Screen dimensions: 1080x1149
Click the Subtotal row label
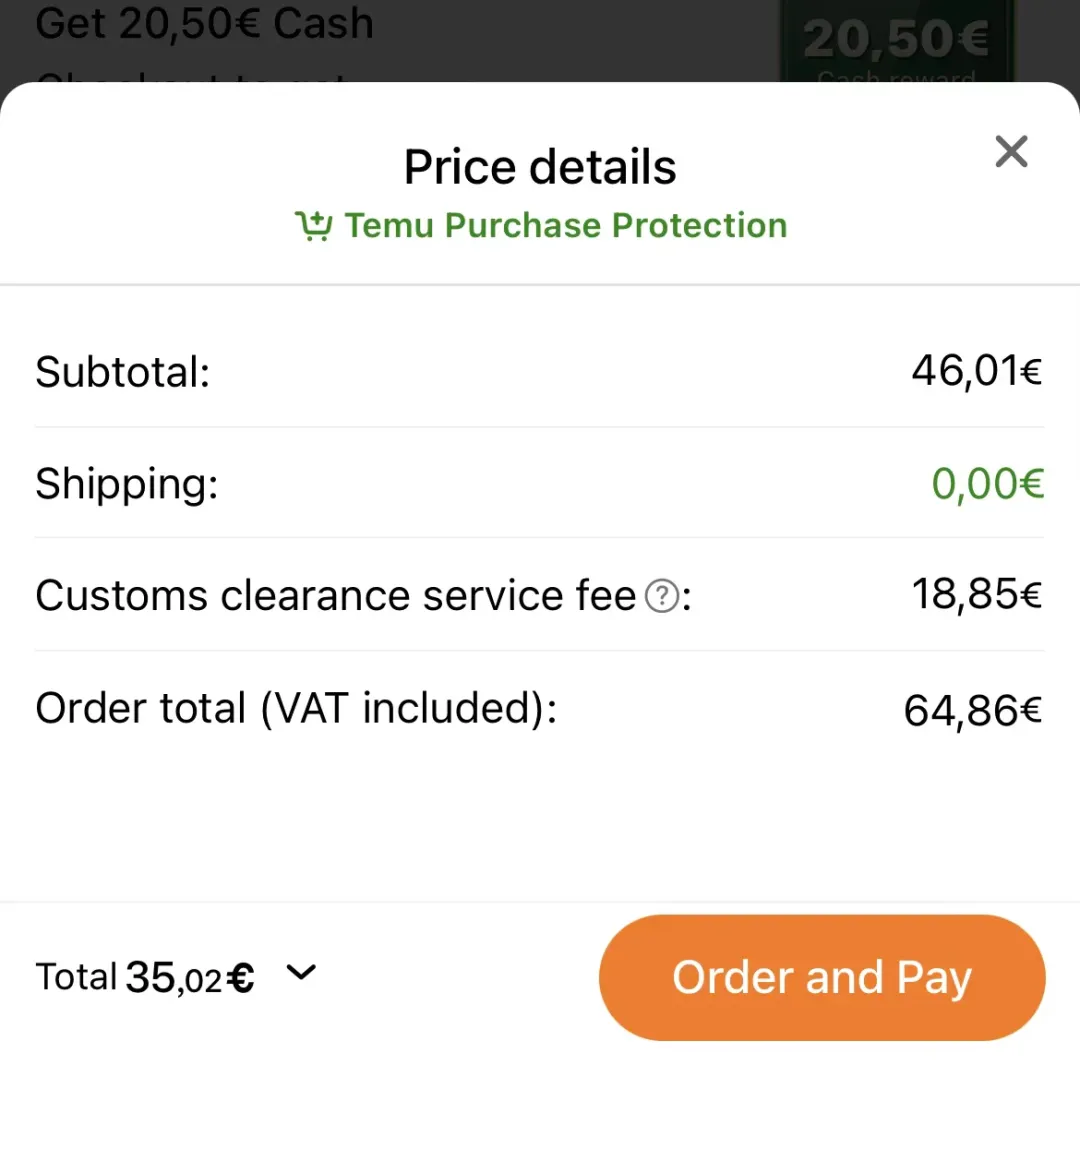coord(123,372)
